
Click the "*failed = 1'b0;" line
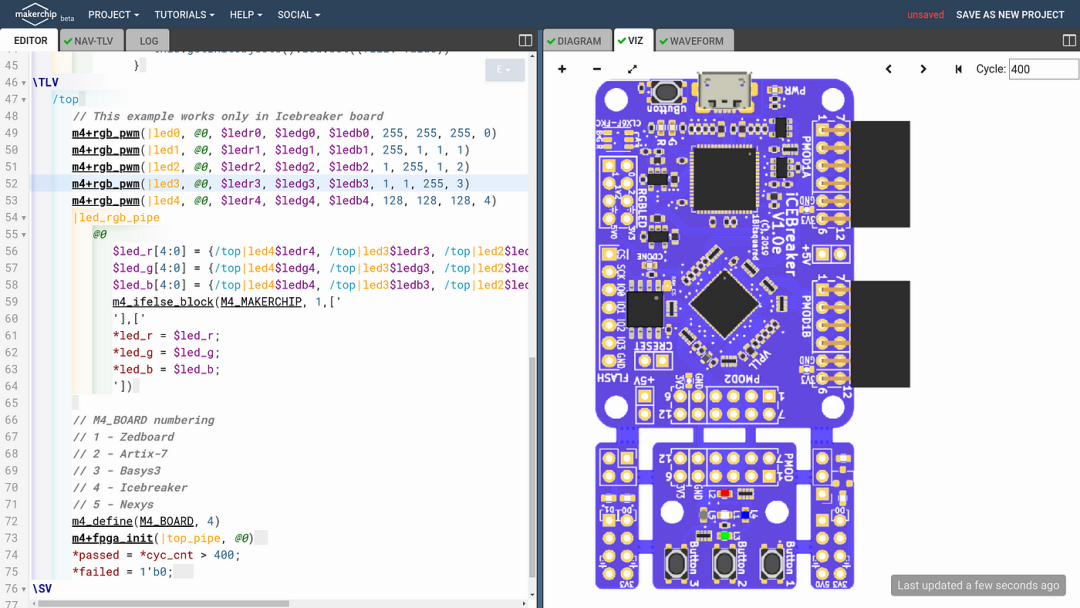pos(123,572)
